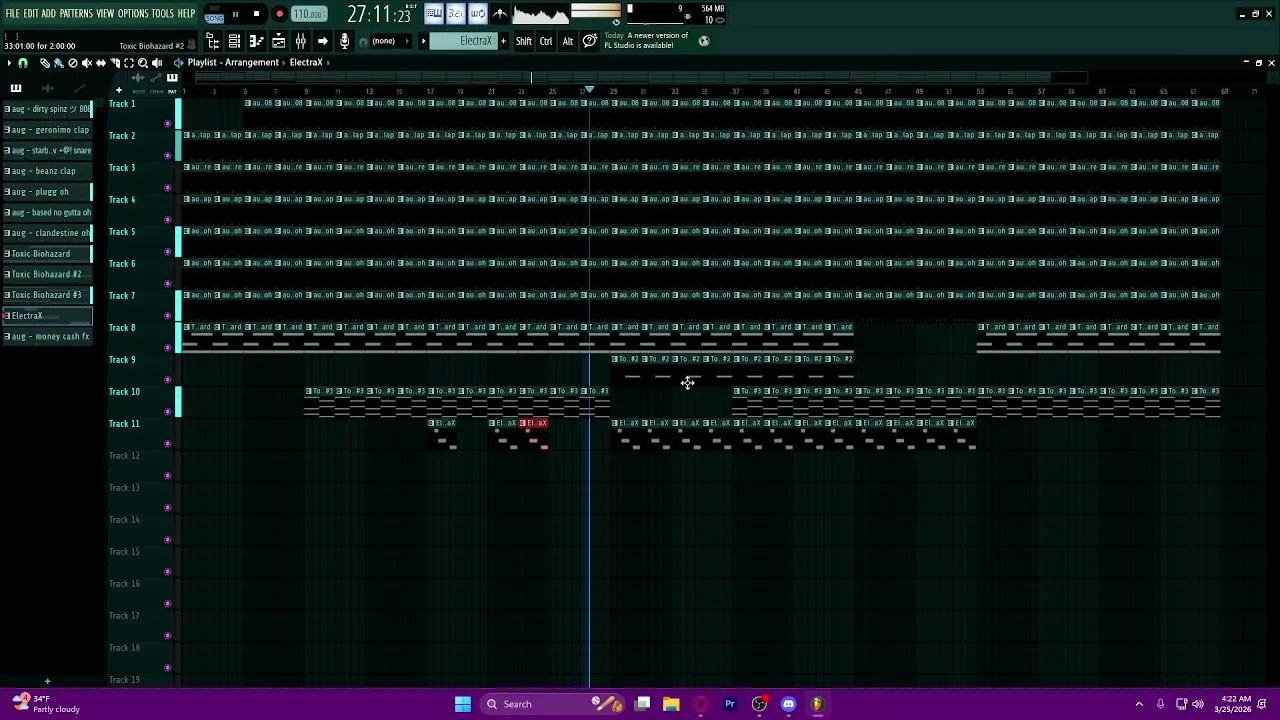This screenshot has height=720, width=1280.
Task: Open the Mixer from toolbar
Action: coord(300,41)
